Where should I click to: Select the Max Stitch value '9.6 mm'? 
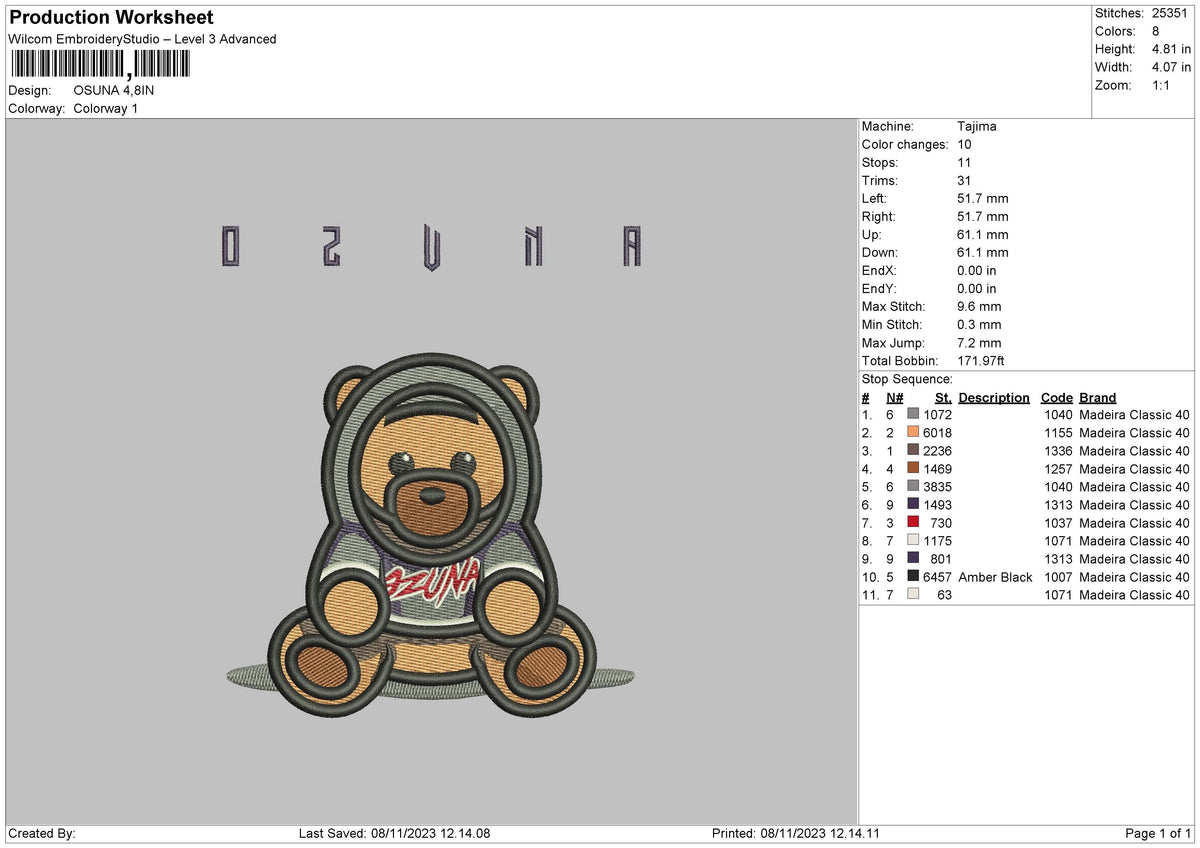pos(979,307)
